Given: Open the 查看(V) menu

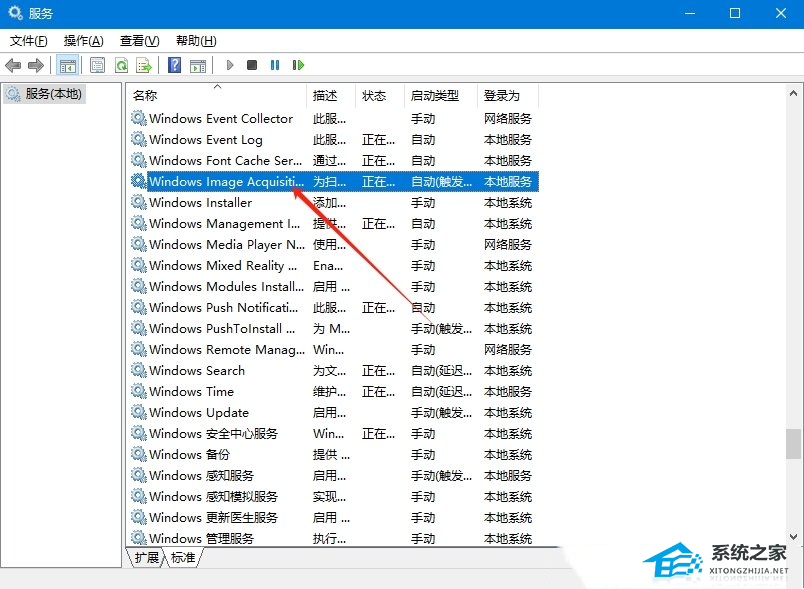Looking at the screenshot, I should pyautogui.click(x=139, y=40).
